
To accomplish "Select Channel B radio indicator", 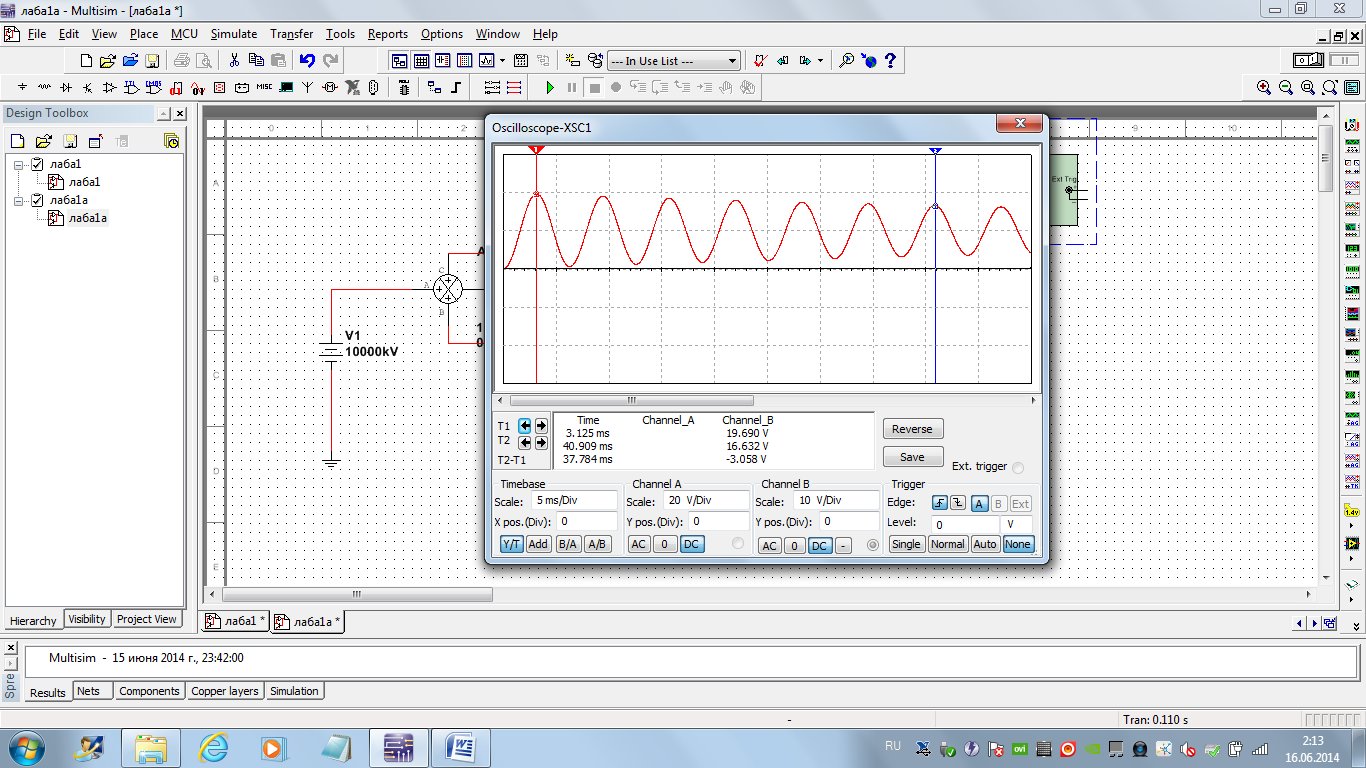I will tap(872, 544).
